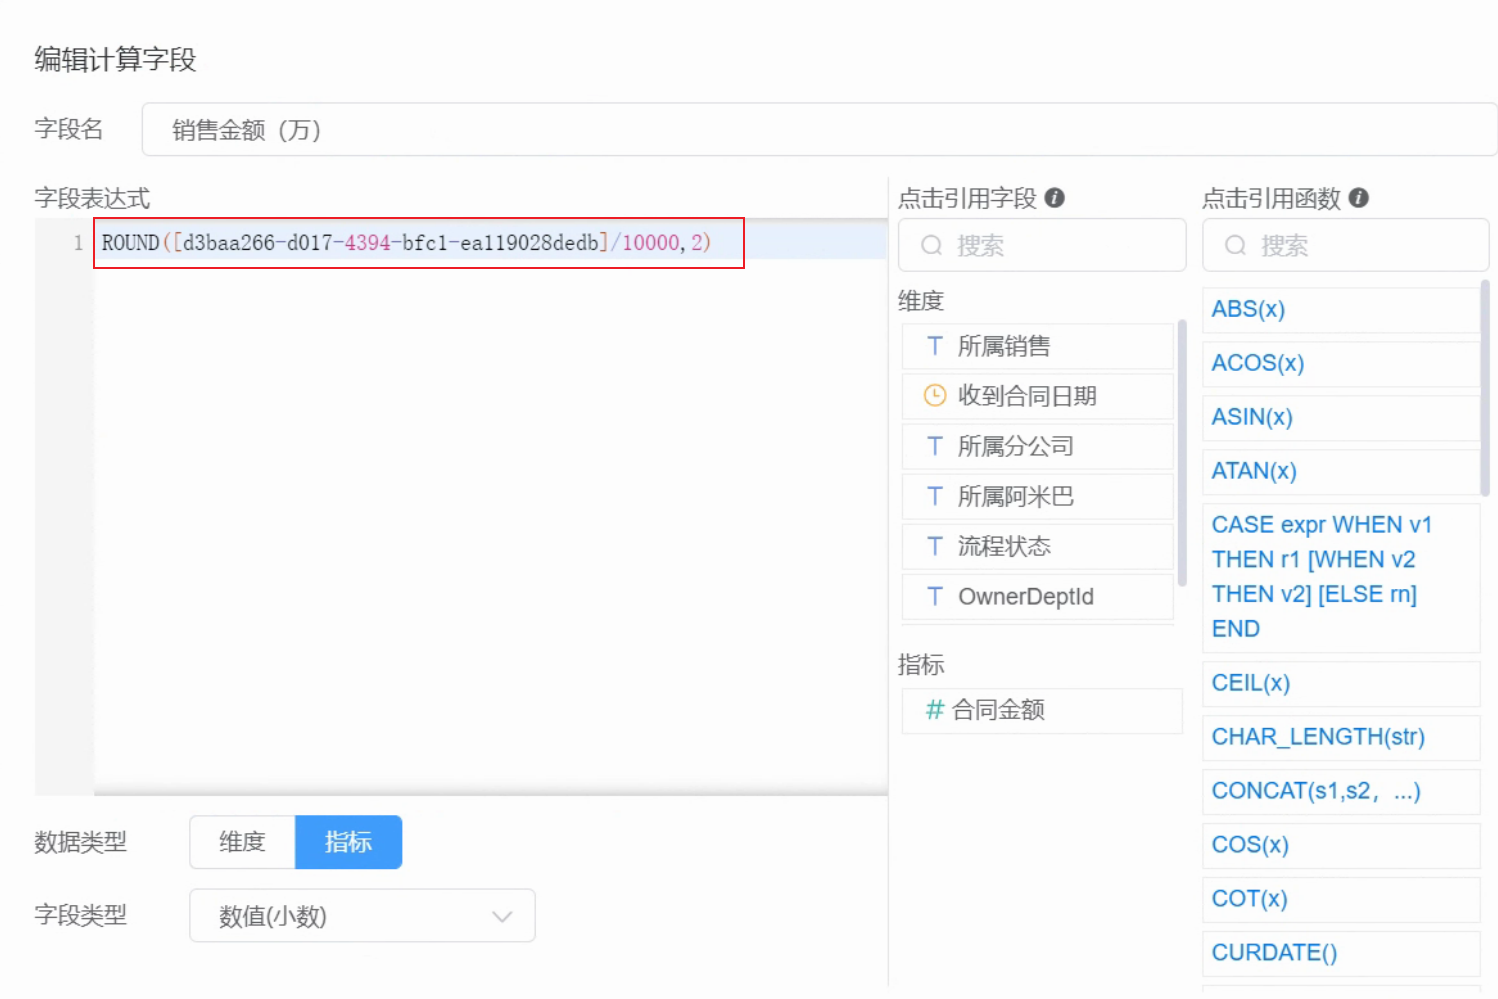Insert the ACOS(x) function
This screenshot has width=1498, height=999.
coord(1341,363)
